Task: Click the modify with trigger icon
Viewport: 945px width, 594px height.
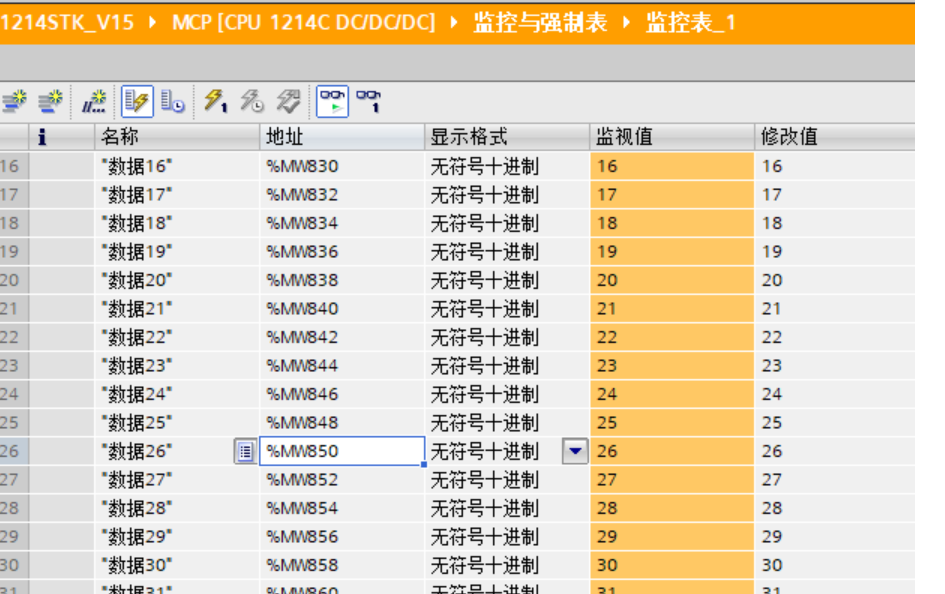Action: [252, 101]
